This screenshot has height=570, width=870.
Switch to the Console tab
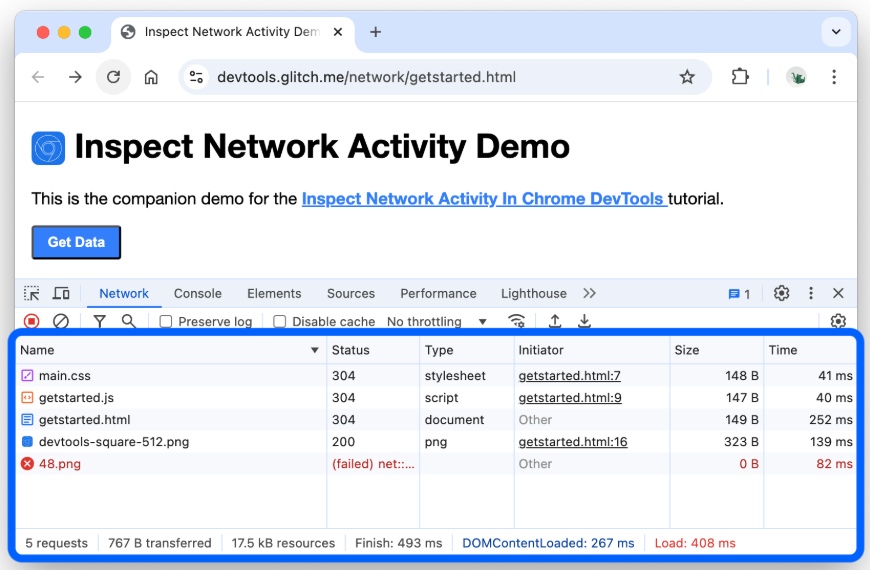click(198, 294)
